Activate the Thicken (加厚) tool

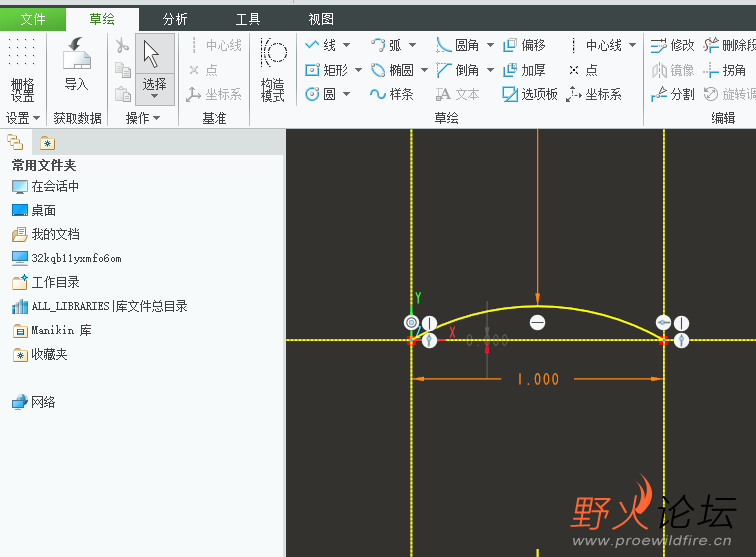(524, 70)
